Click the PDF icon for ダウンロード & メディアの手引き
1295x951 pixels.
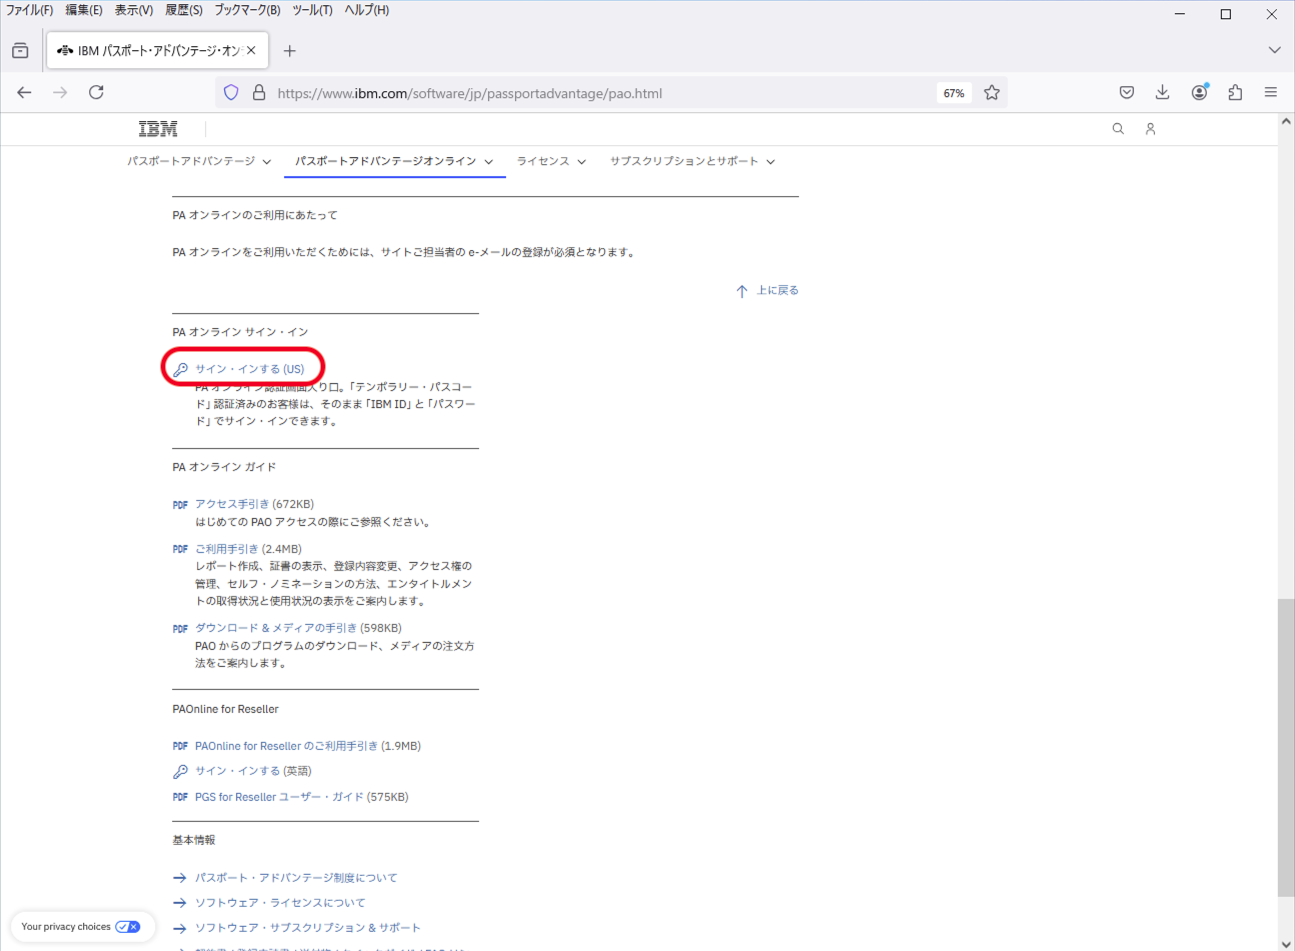[180, 629]
